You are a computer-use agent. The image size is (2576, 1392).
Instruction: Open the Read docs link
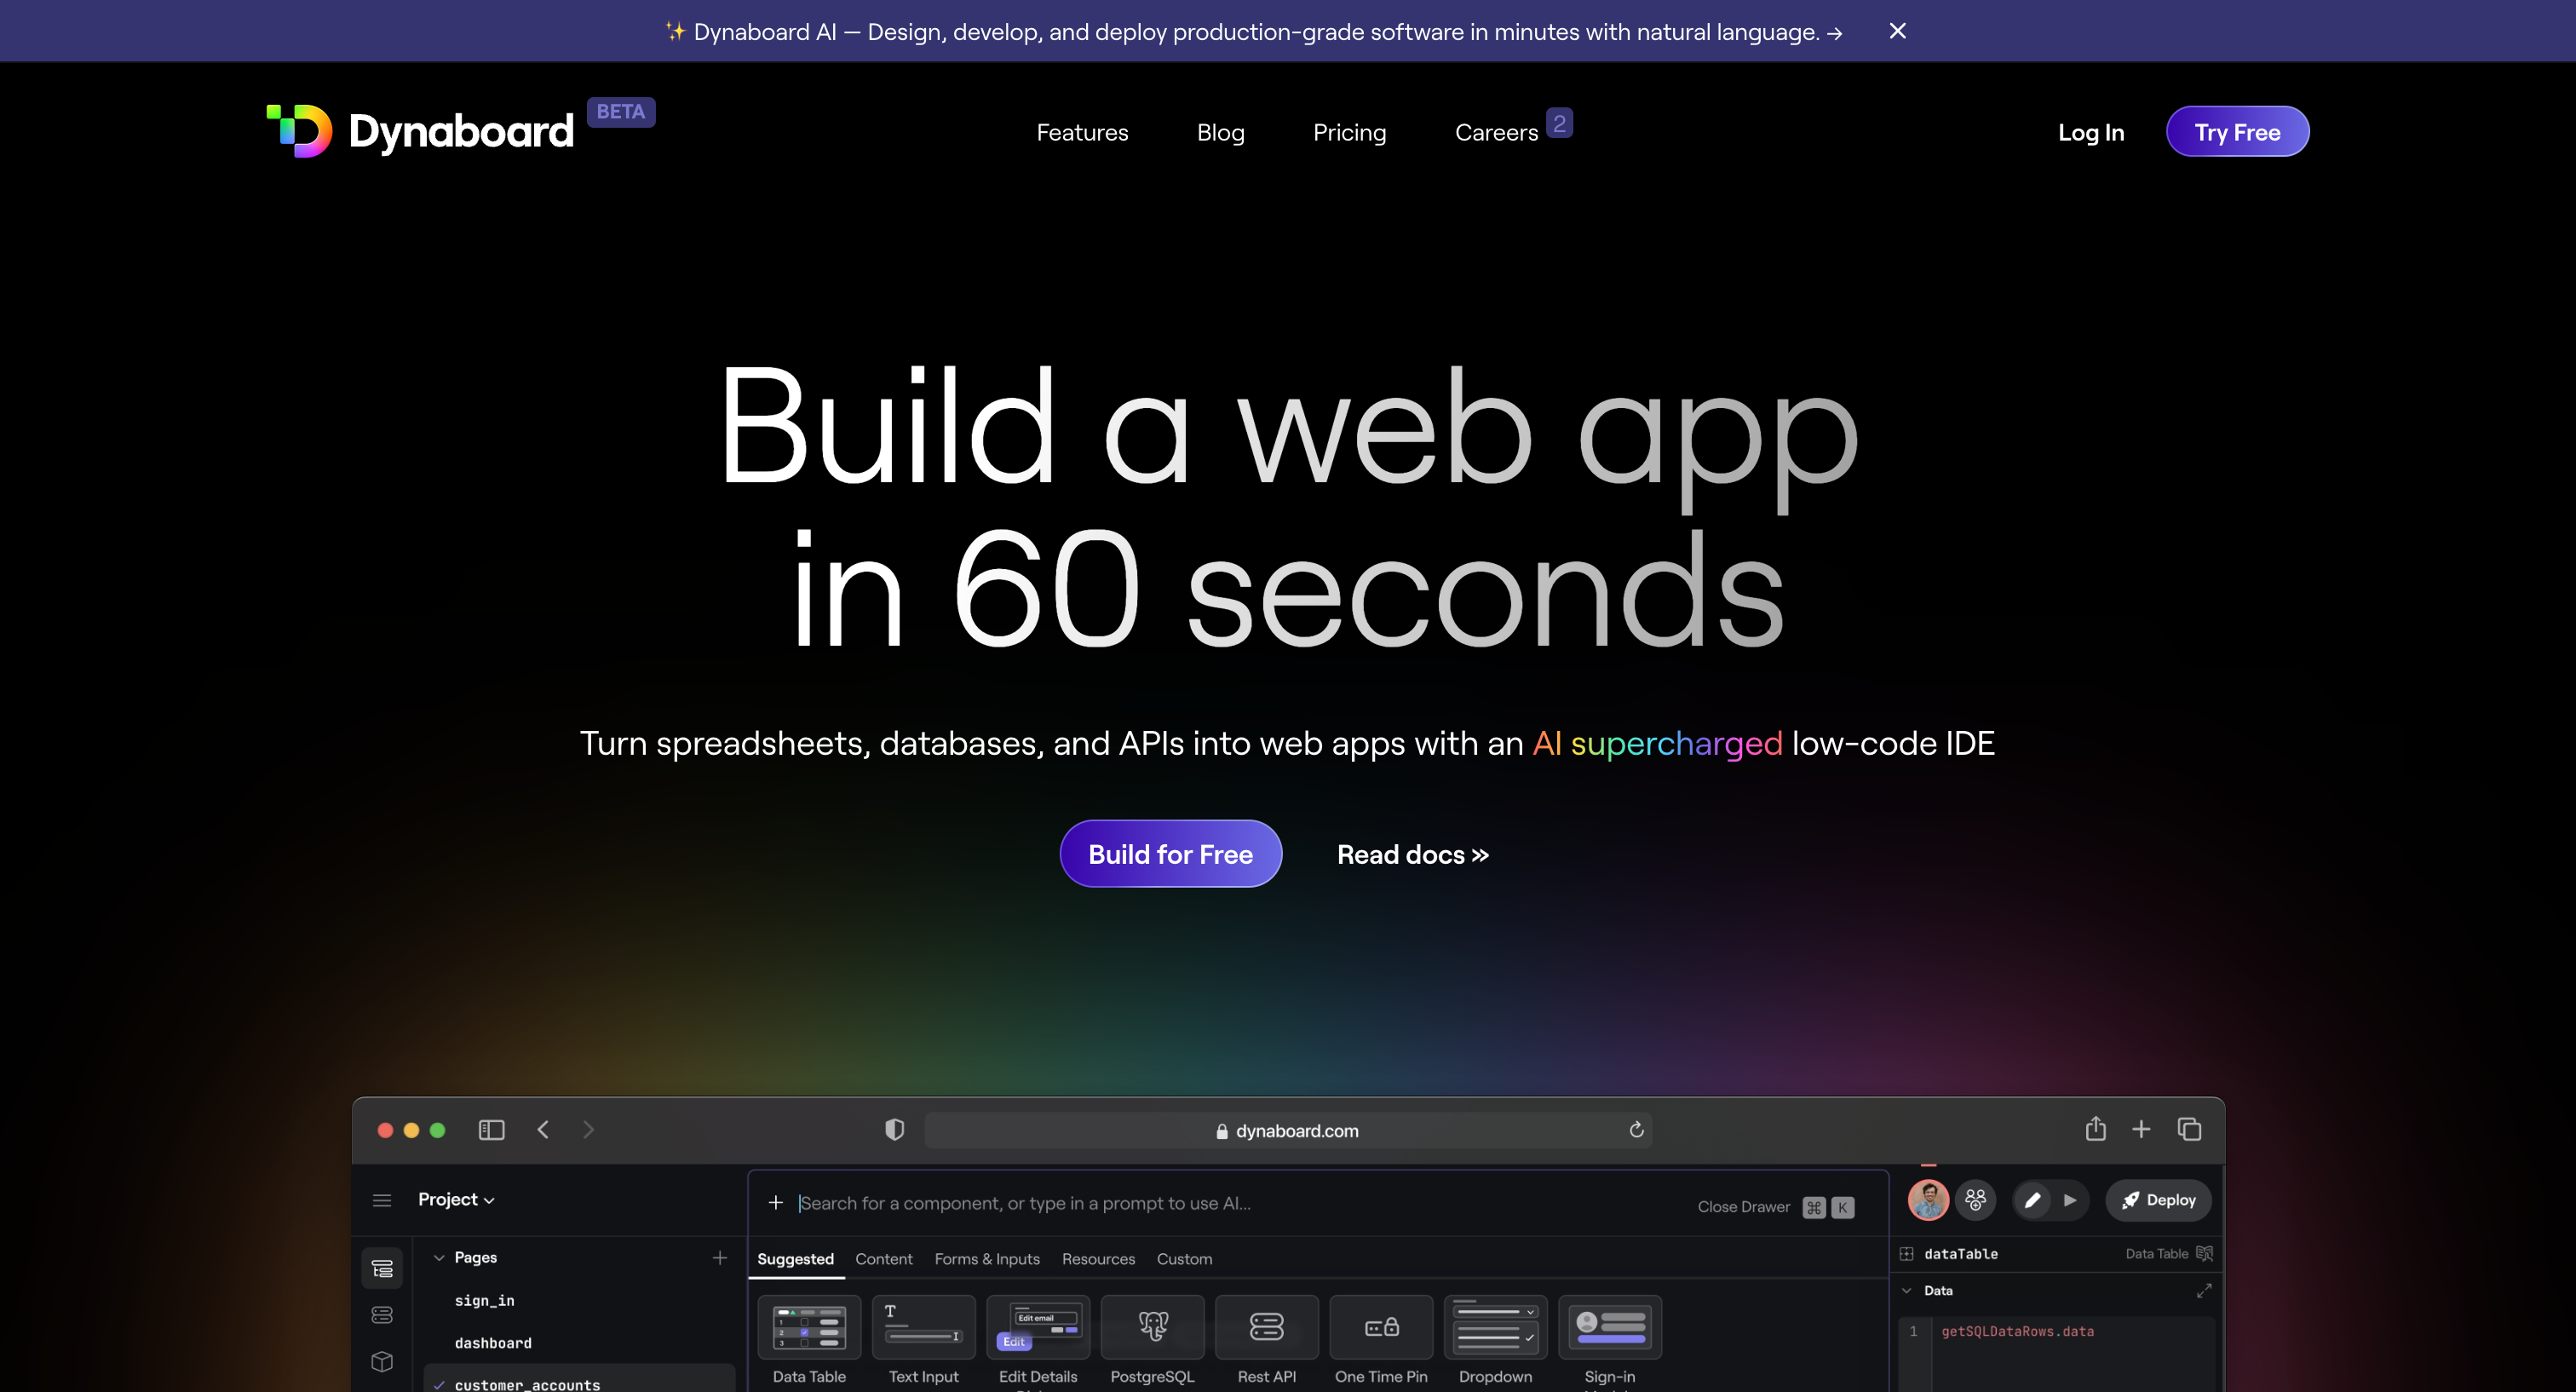click(x=1412, y=854)
